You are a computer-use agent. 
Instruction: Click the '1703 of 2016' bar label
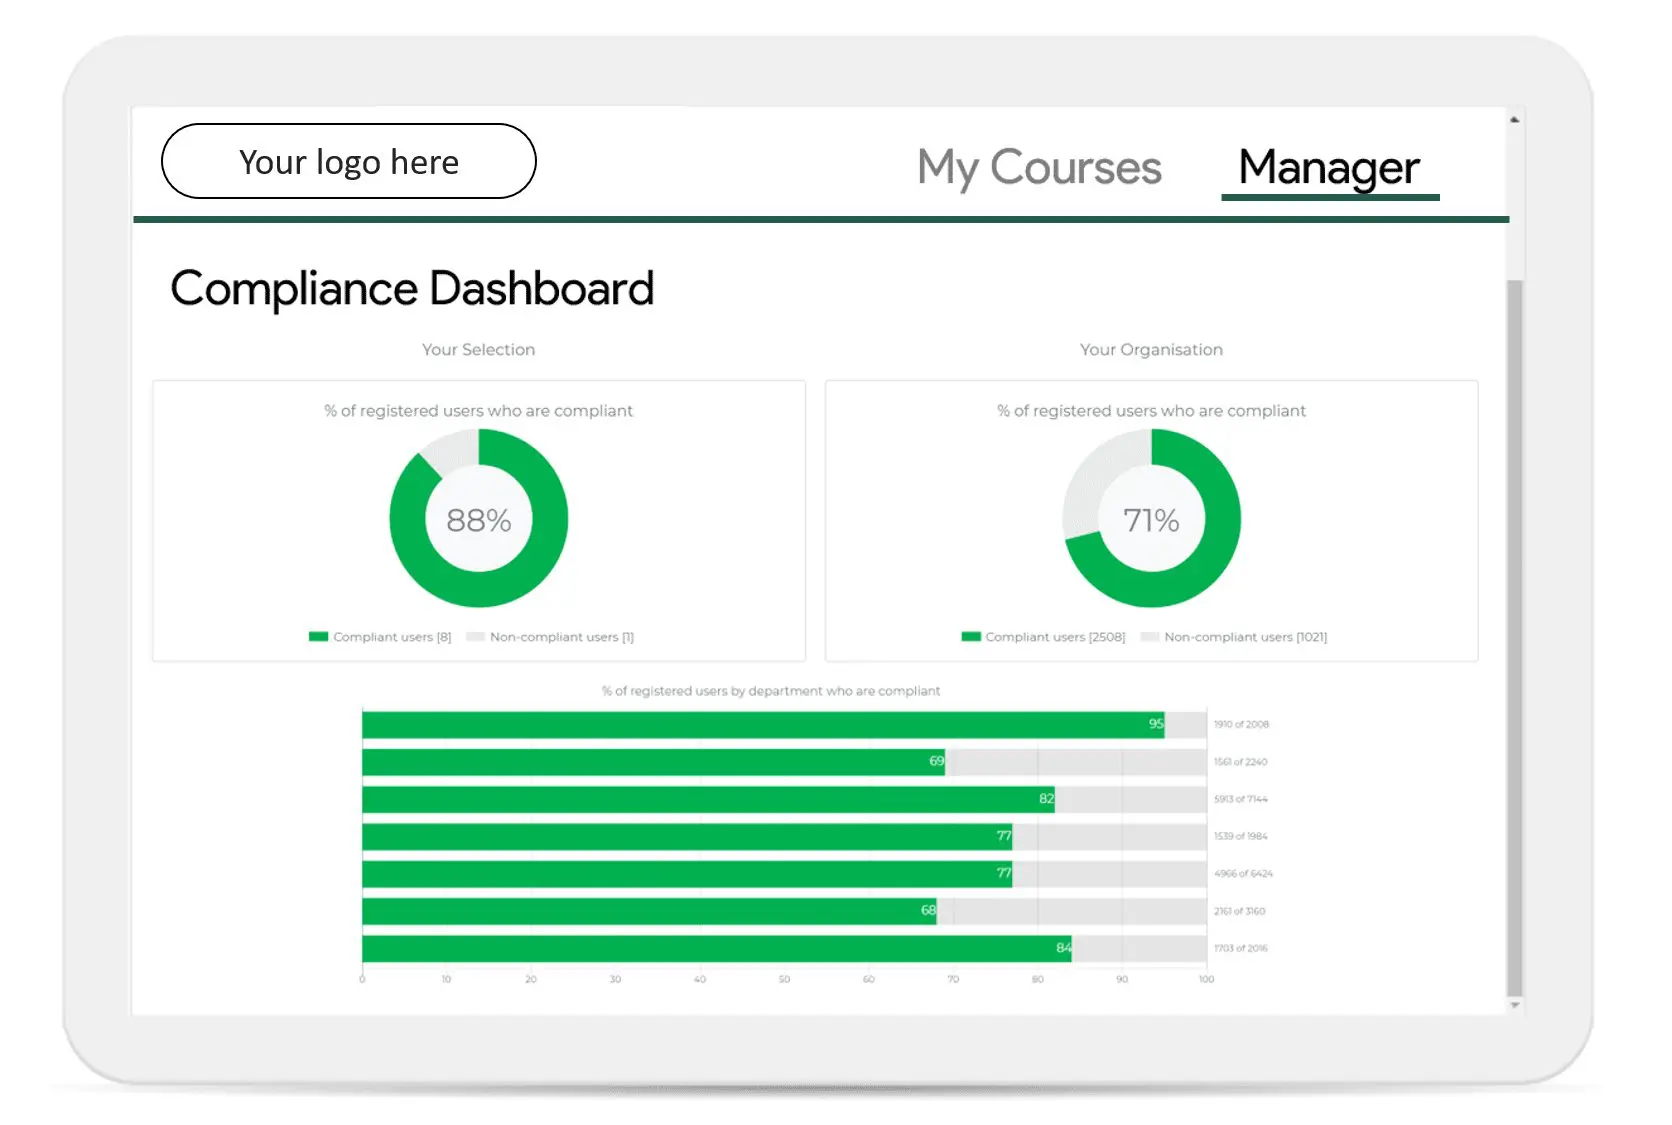[x=1240, y=948]
